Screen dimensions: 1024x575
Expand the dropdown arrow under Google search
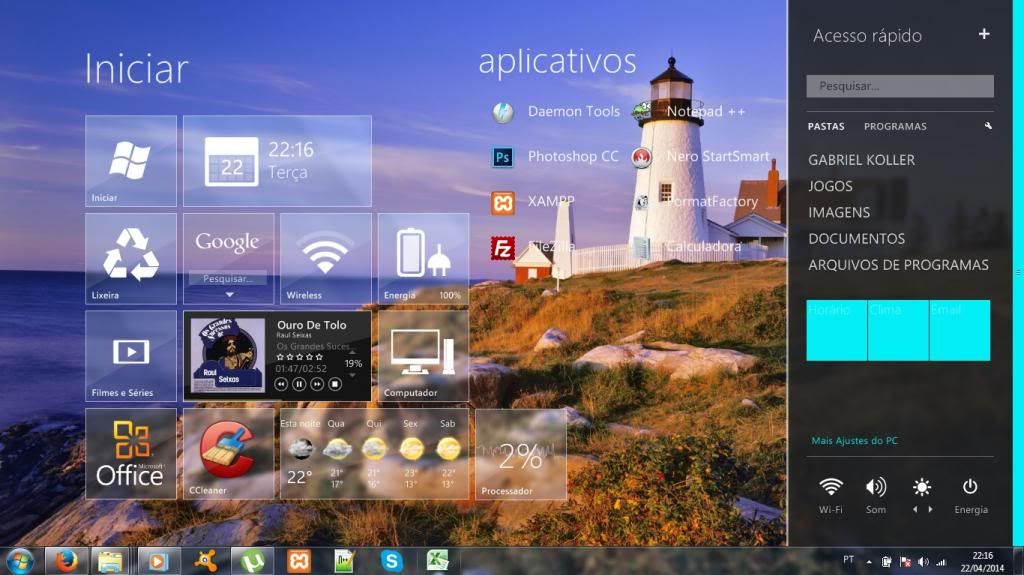229,295
